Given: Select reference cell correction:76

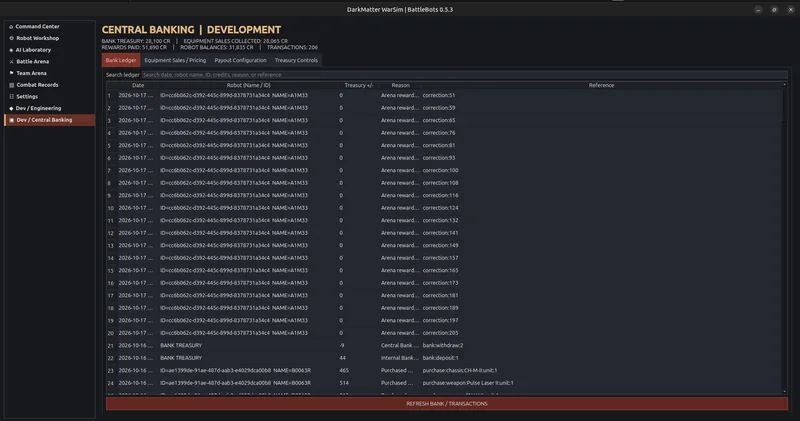Looking at the screenshot, I should coord(439,133).
